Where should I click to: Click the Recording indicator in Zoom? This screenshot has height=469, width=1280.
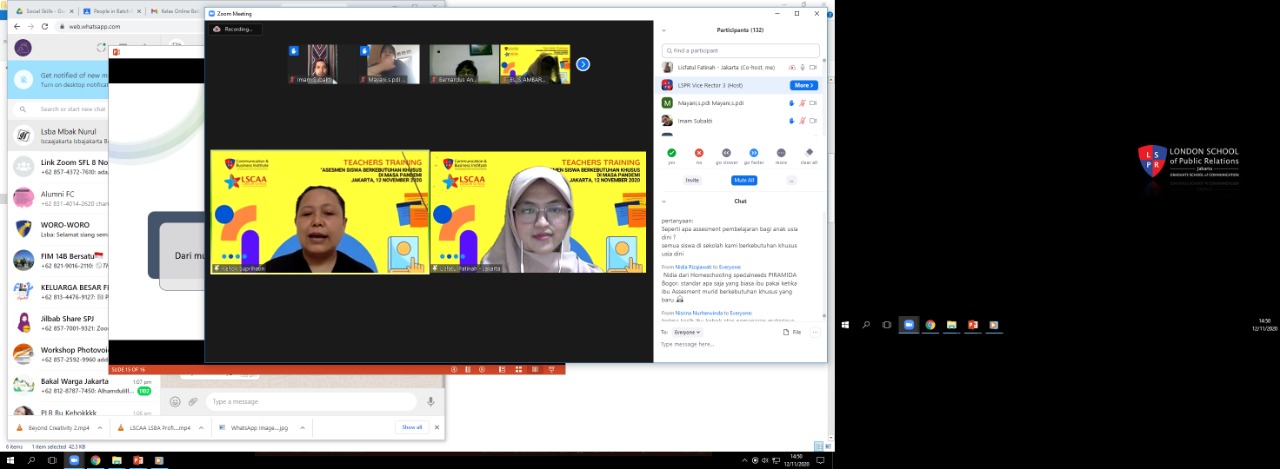click(x=236, y=29)
